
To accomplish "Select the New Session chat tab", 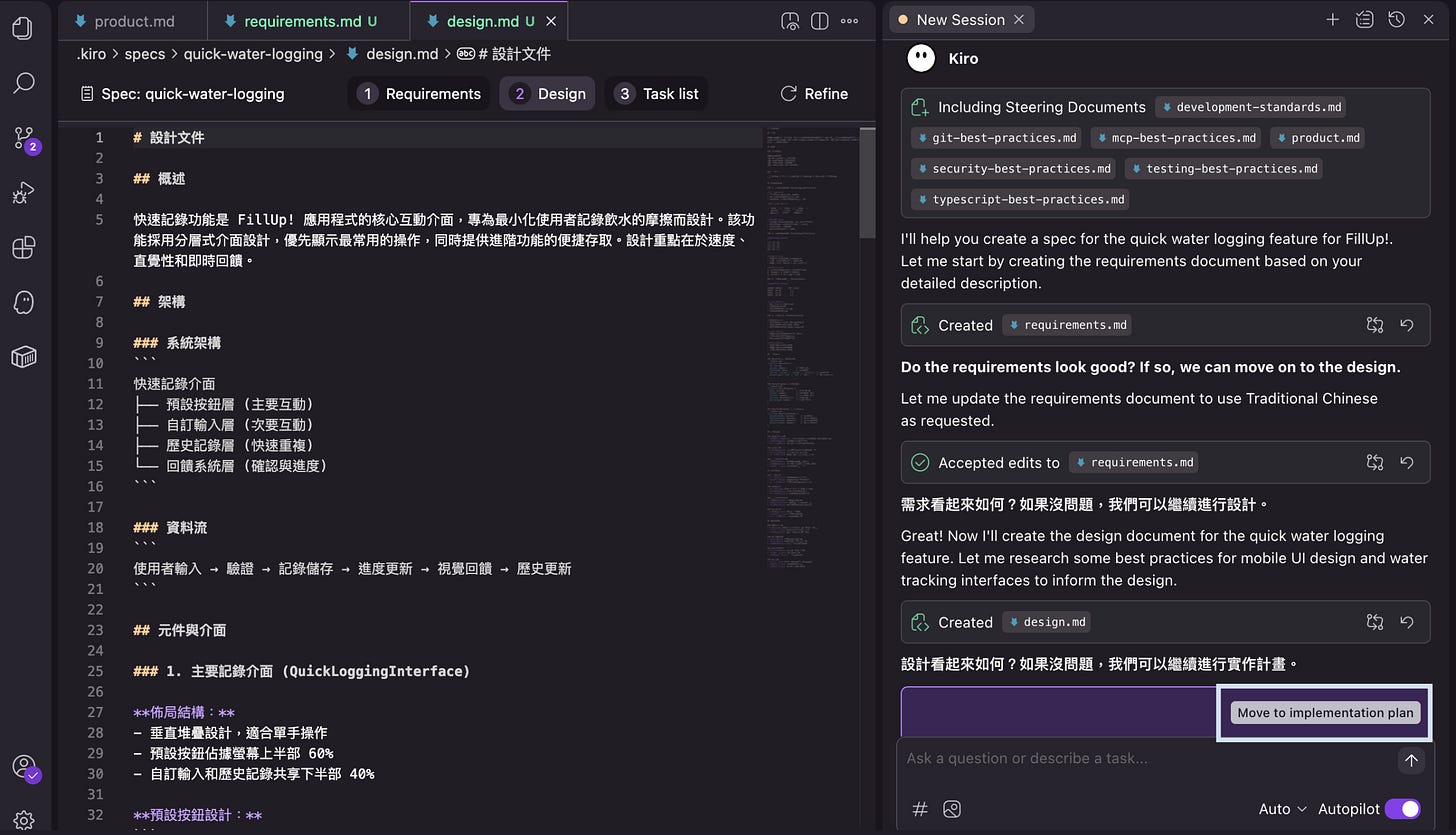I will (960, 19).
